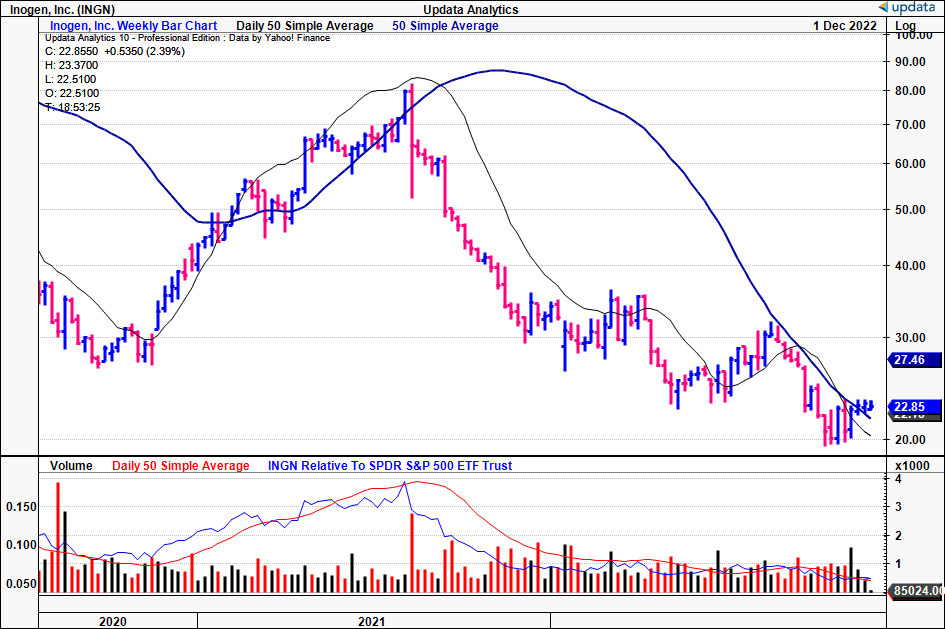945x629 pixels.
Task: Click the red Daily 50 Simple Average volume legend
Action: 181,466
